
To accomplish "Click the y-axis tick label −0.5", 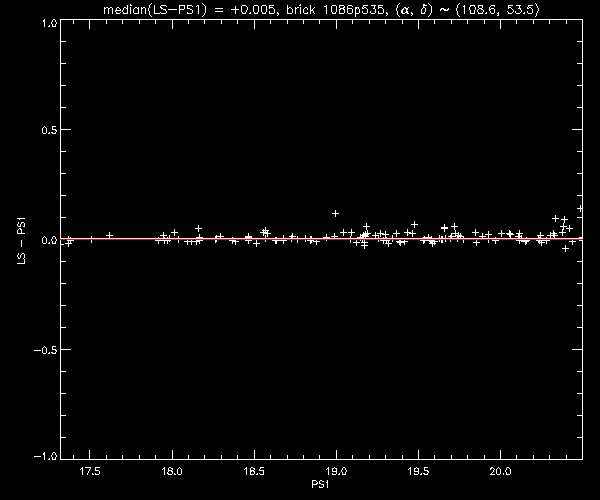I will [46, 350].
